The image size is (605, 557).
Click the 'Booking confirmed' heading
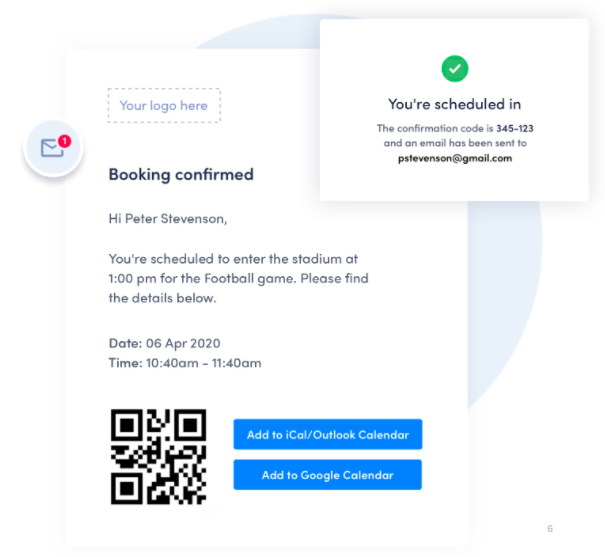point(181,174)
